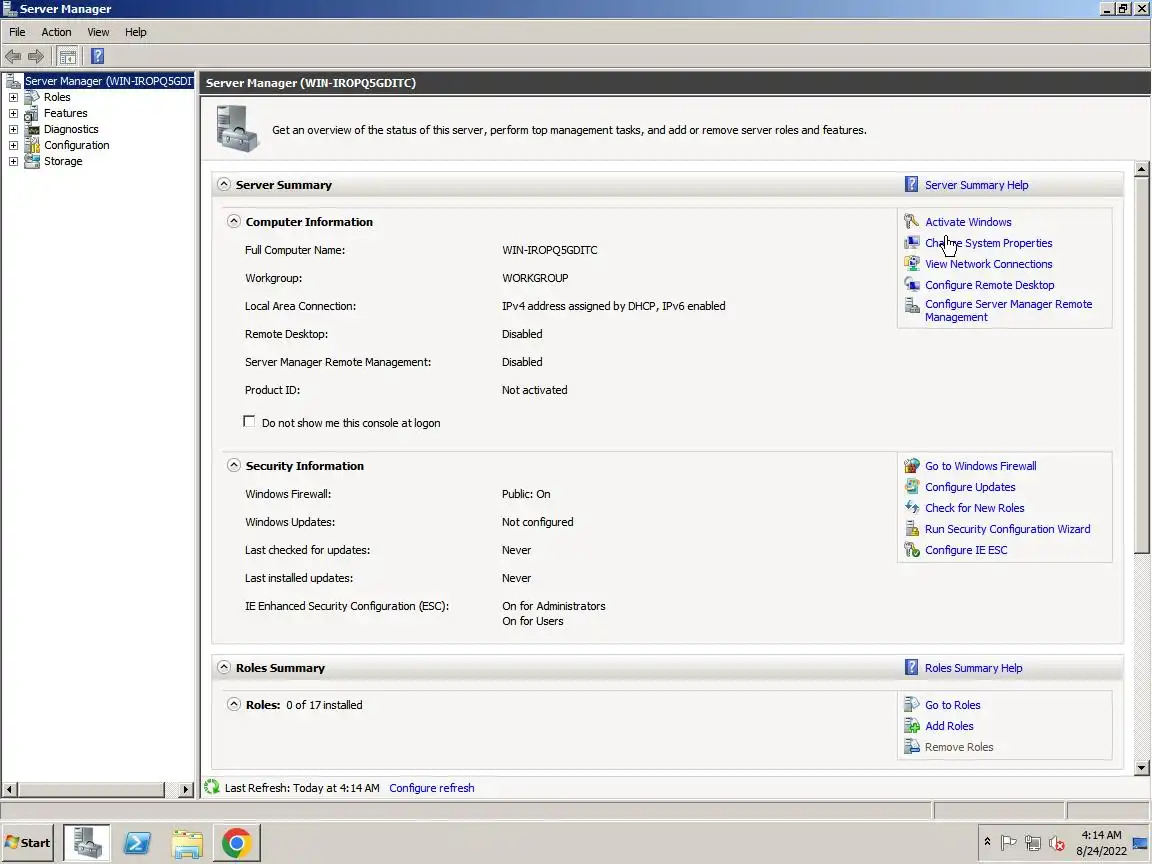Image resolution: width=1152 pixels, height=864 pixels.
Task: Open Windows Explorer folder in taskbar
Action: pyautogui.click(x=187, y=843)
